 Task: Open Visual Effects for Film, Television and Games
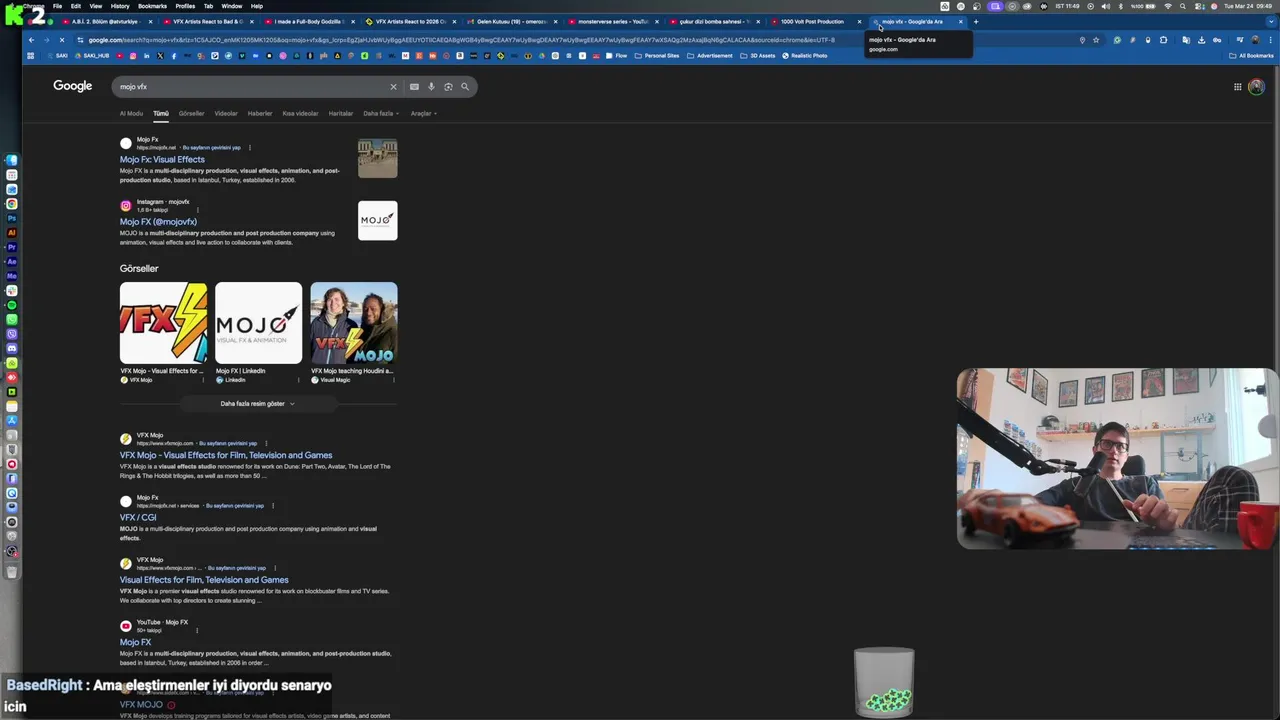(x=204, y=580)
